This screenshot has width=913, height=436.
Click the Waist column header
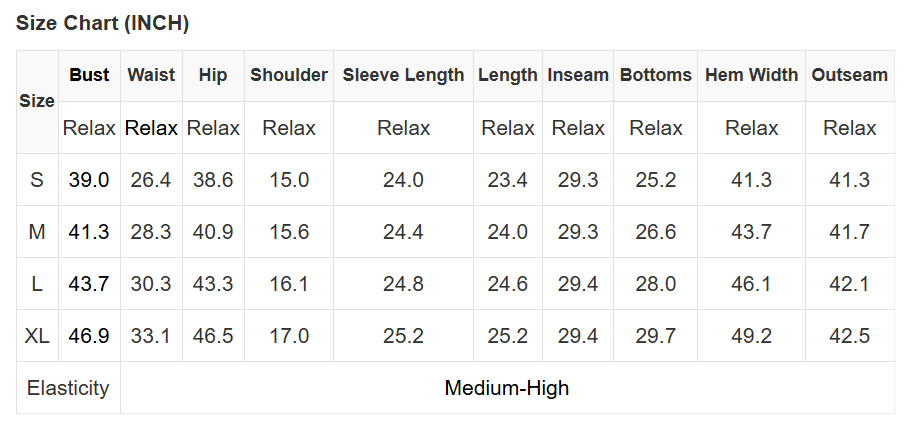(x=151, y=75)
